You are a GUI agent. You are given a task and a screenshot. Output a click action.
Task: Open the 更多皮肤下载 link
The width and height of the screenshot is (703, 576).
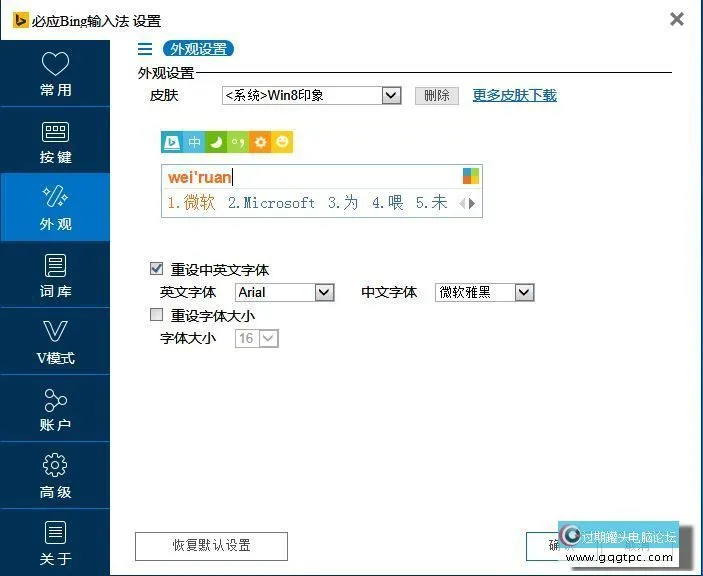514,96
